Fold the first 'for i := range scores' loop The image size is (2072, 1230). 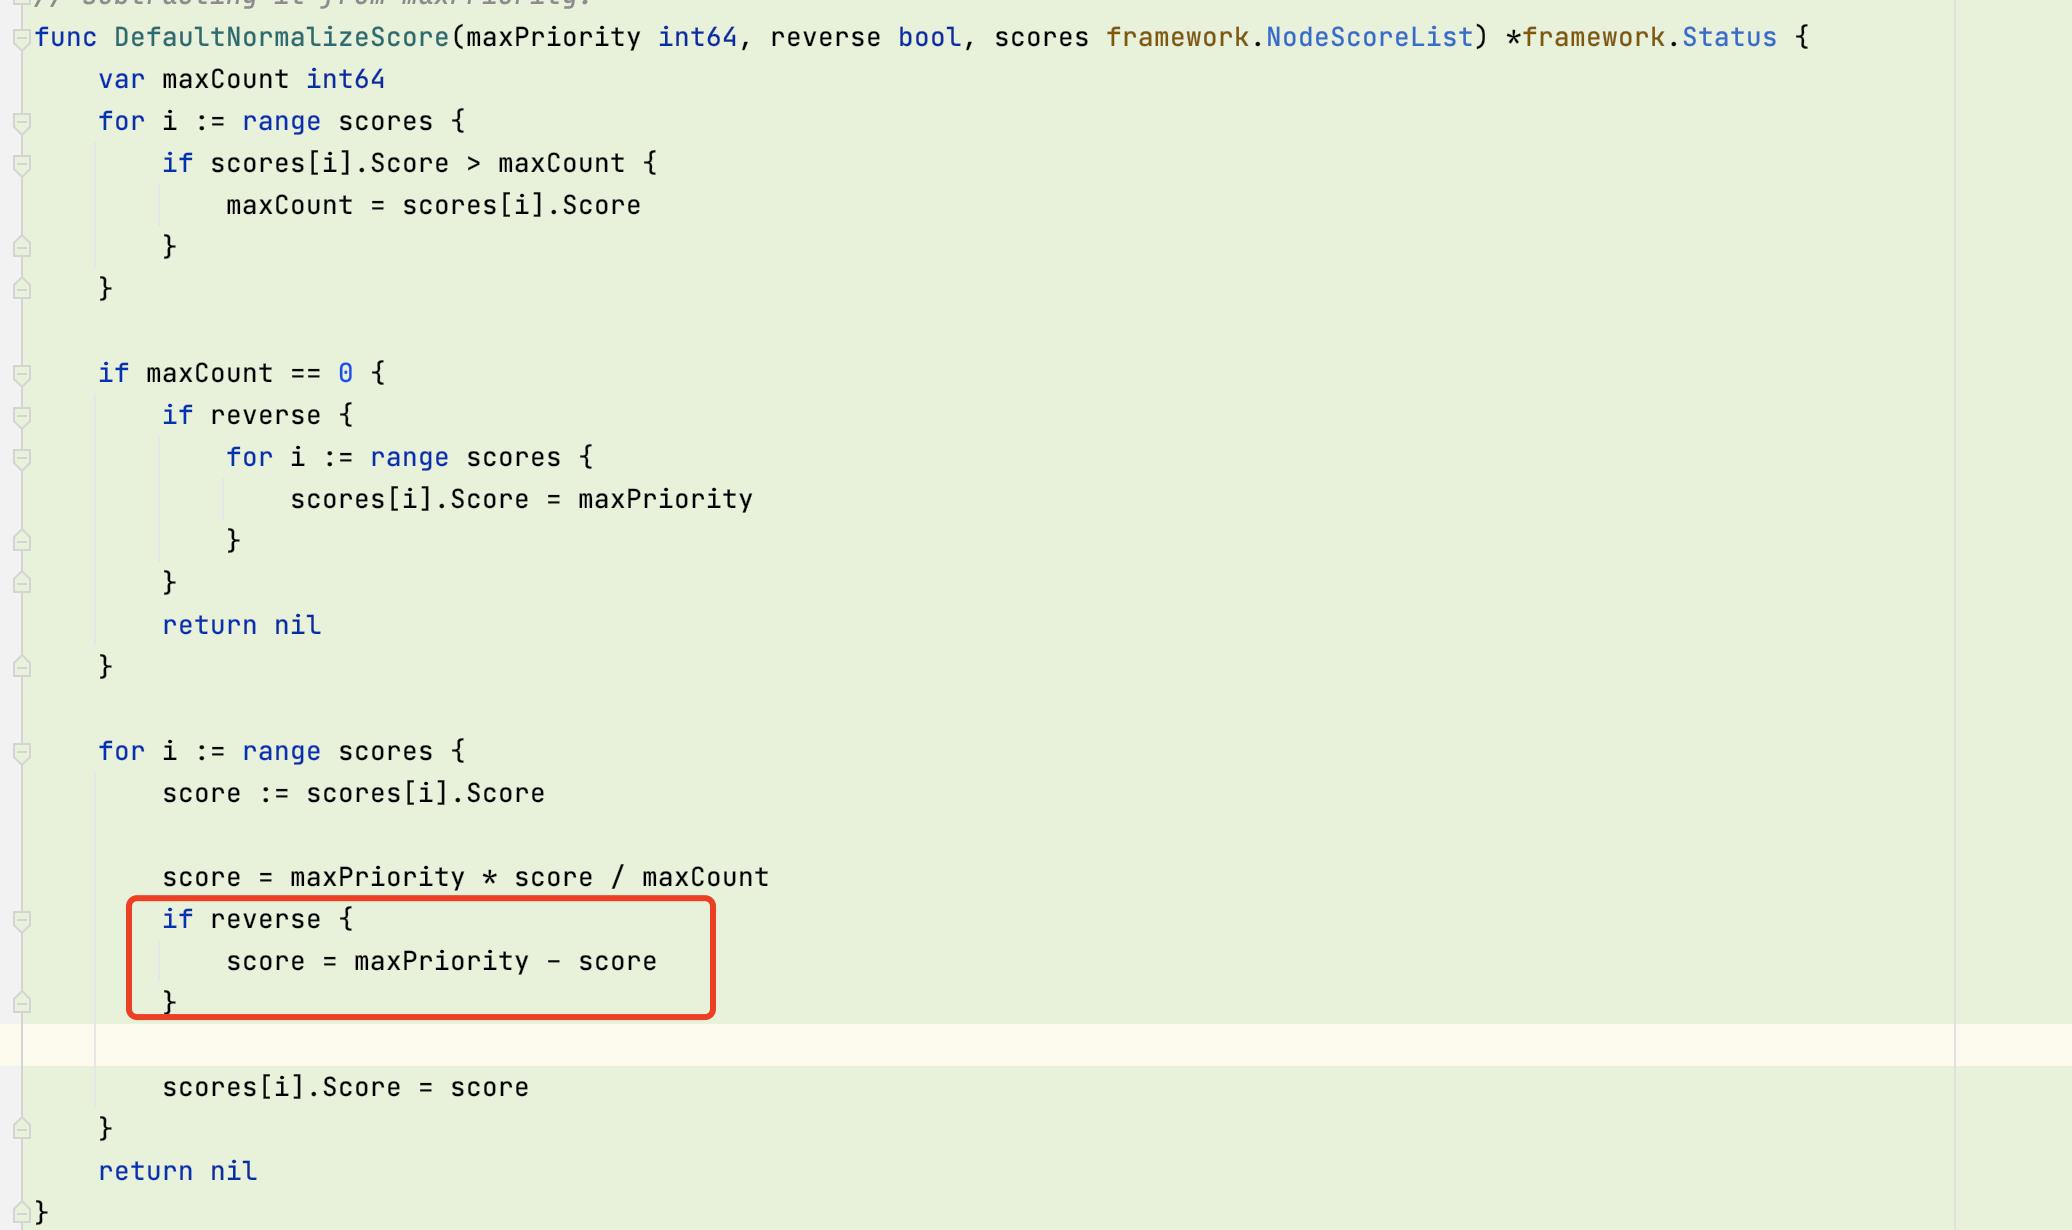tap(21, 122)
